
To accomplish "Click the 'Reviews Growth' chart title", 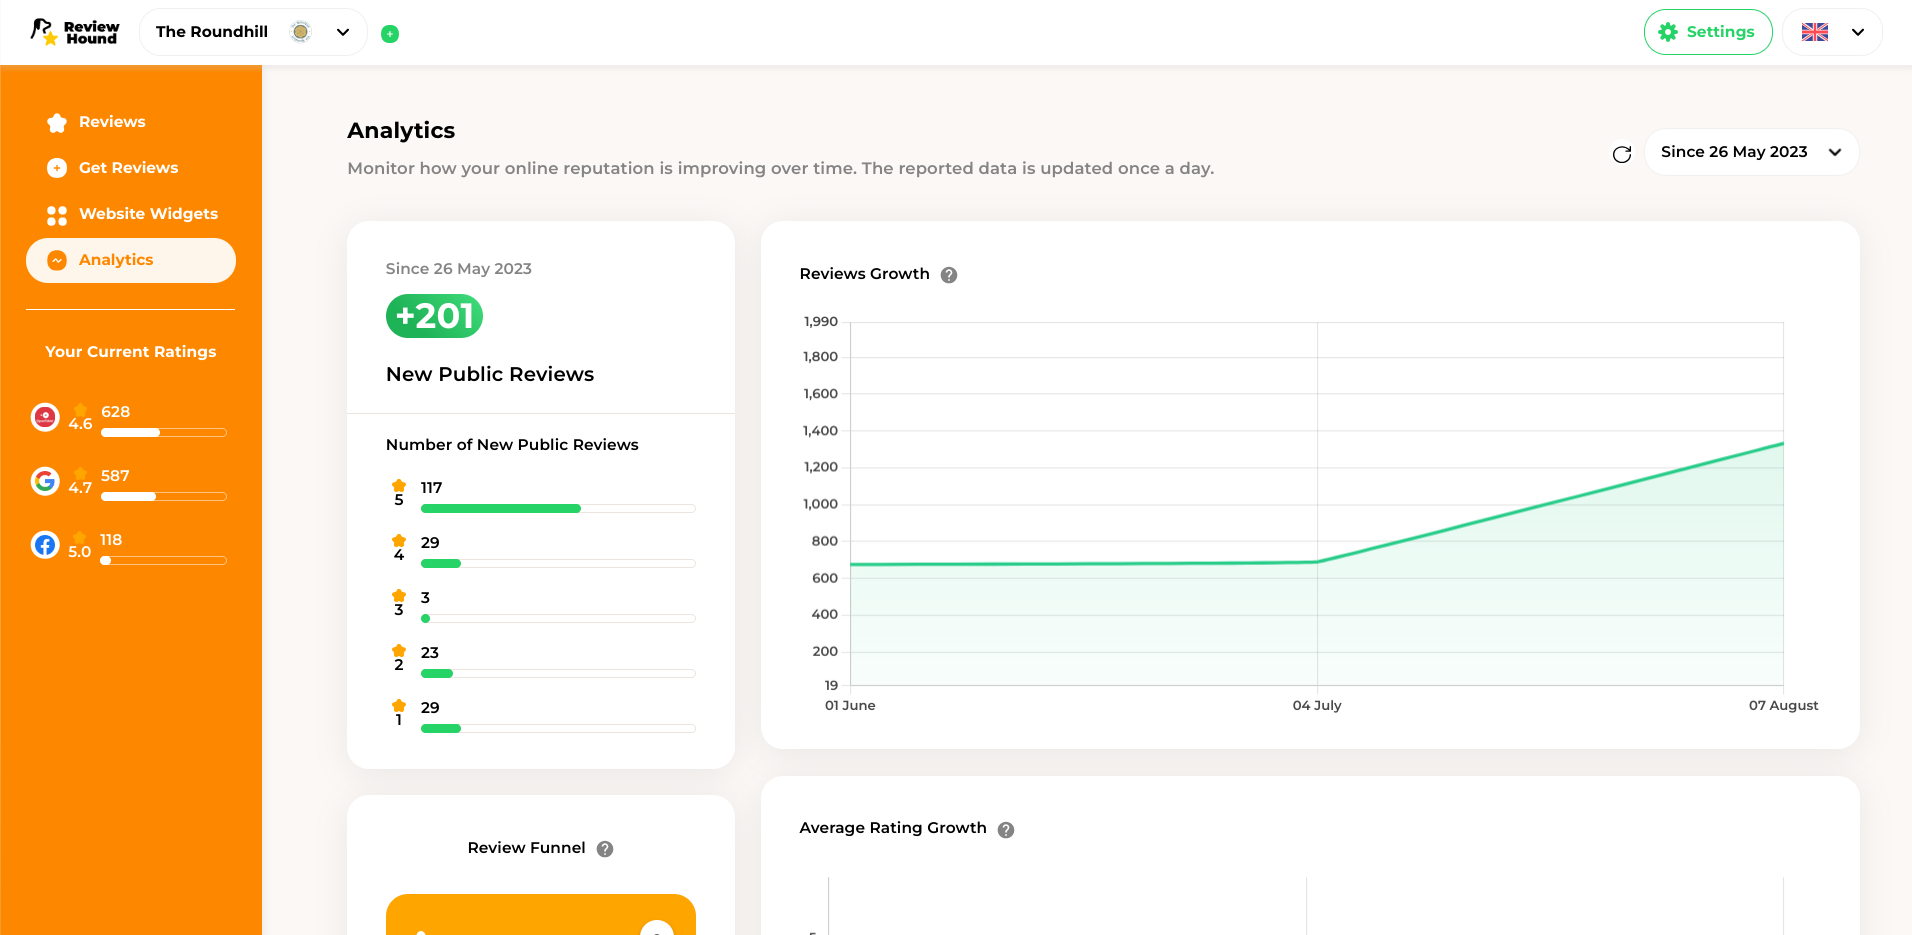I will pyautogui.click(x=865, y=274).
